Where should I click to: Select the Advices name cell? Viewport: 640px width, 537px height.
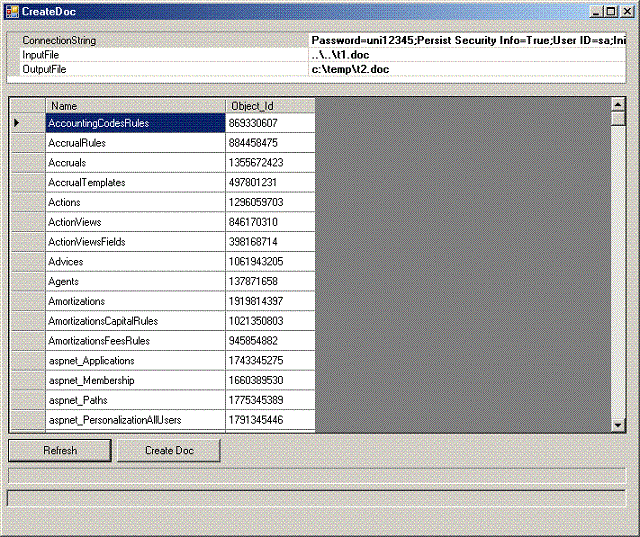(136, 262)
